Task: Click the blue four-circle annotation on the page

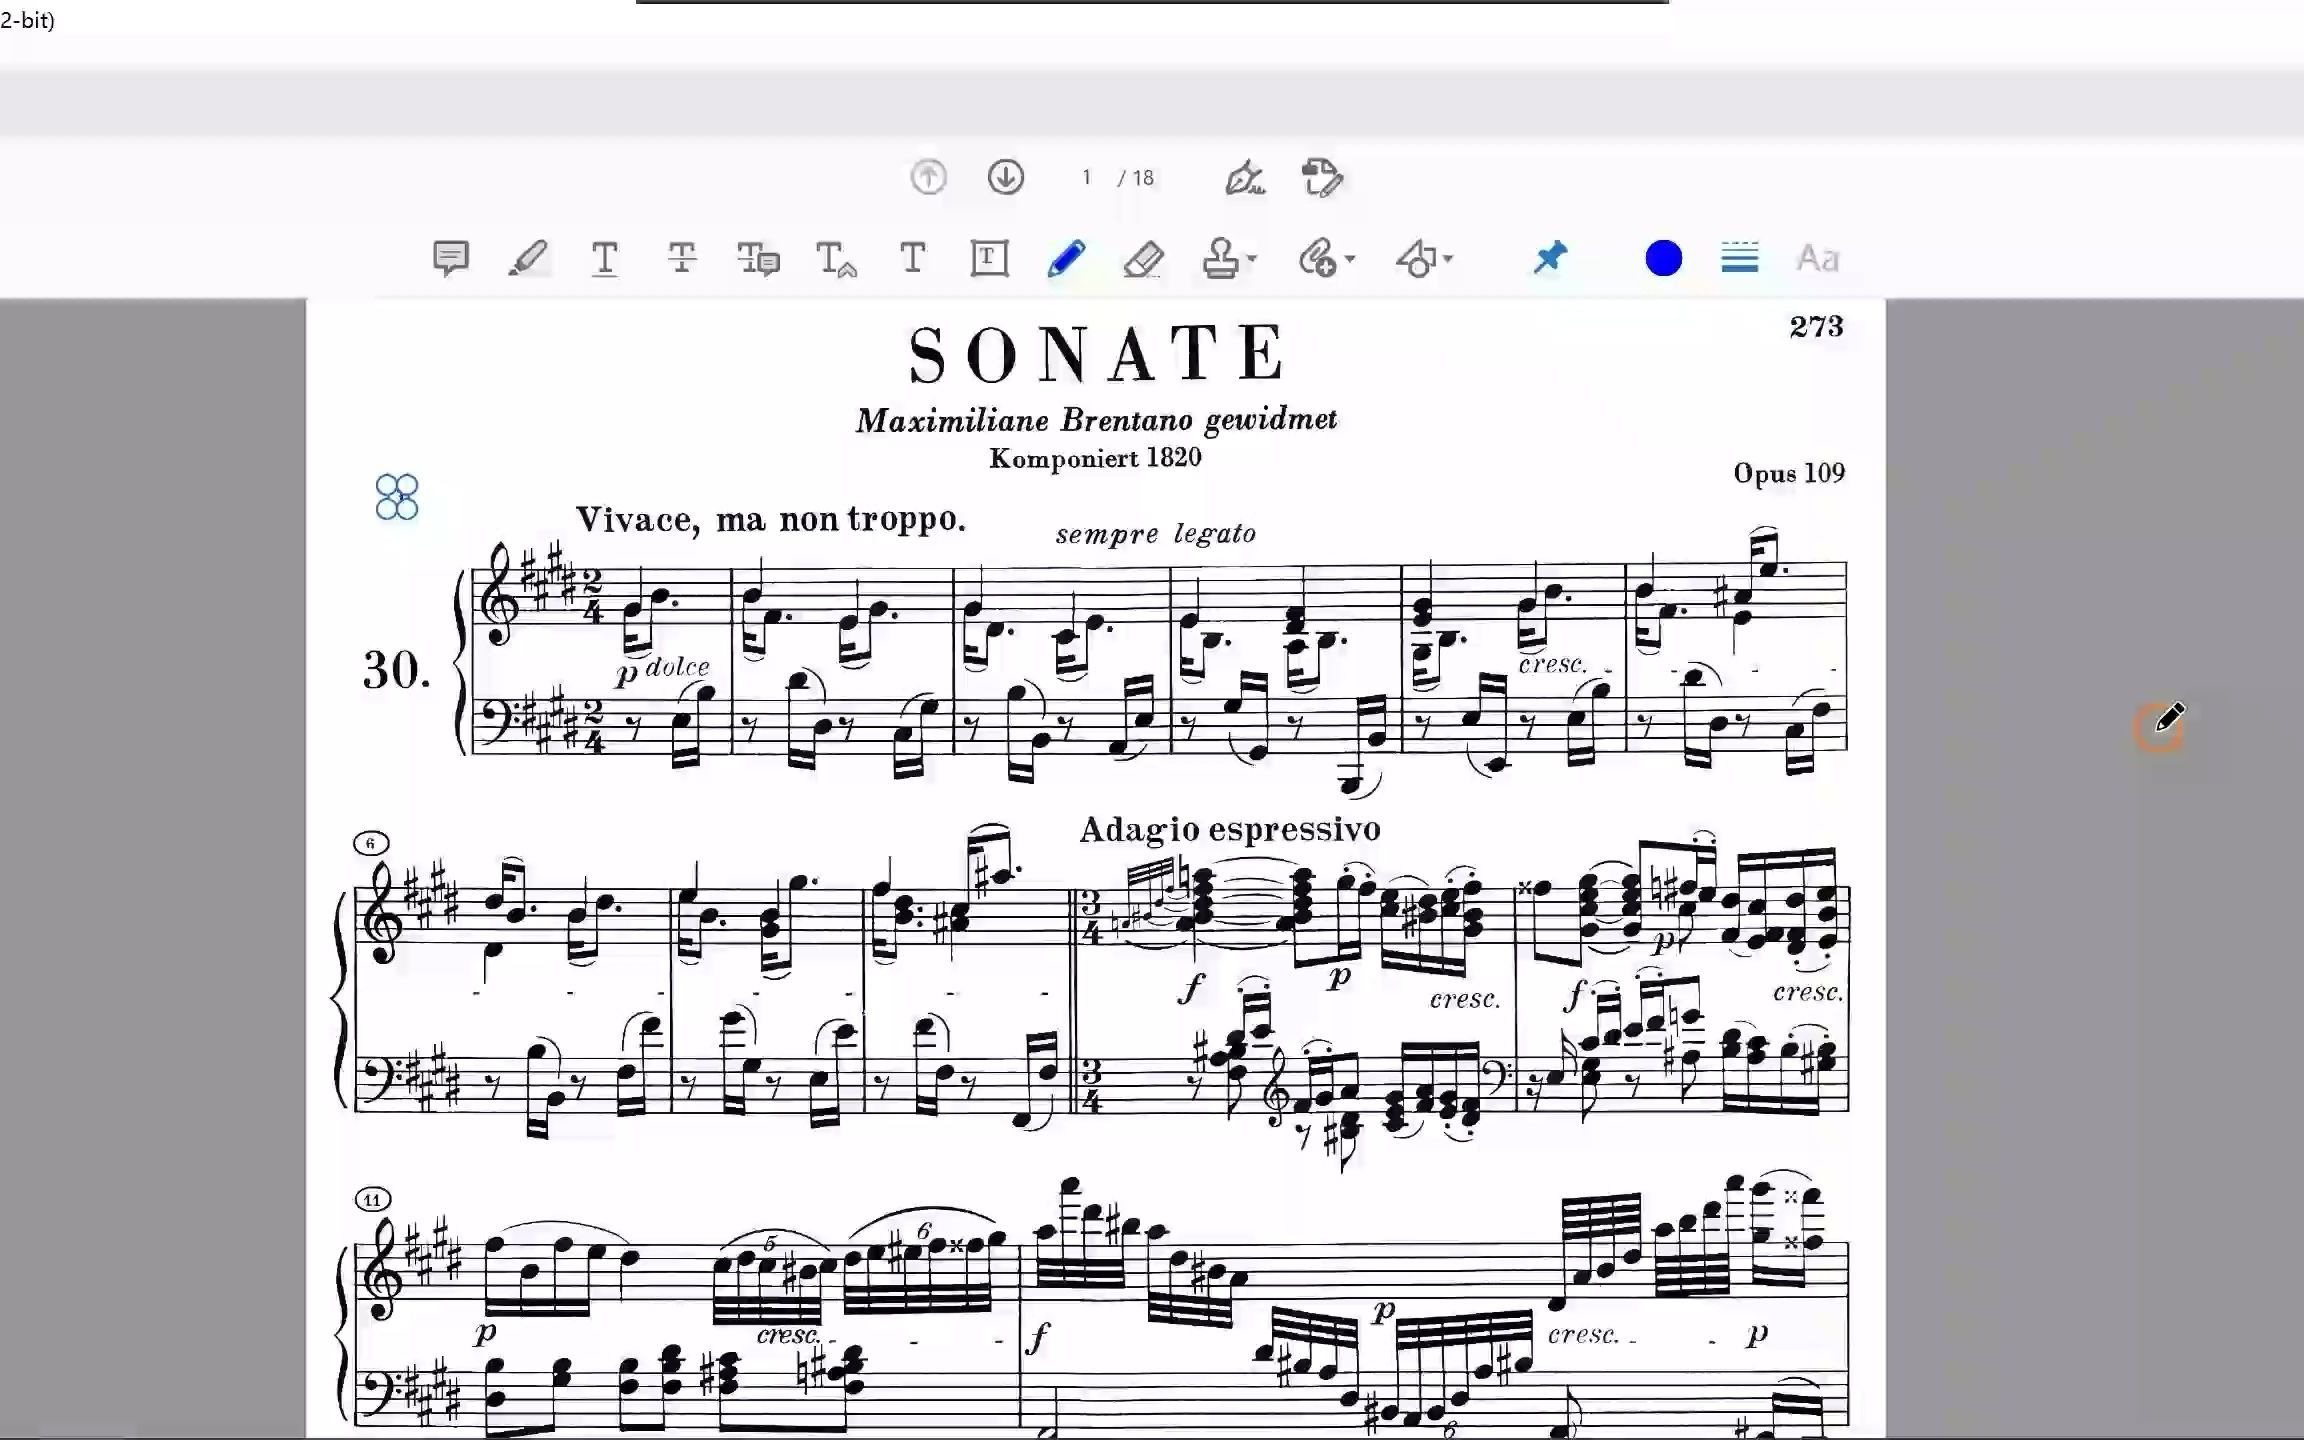Action: [396, 497]
